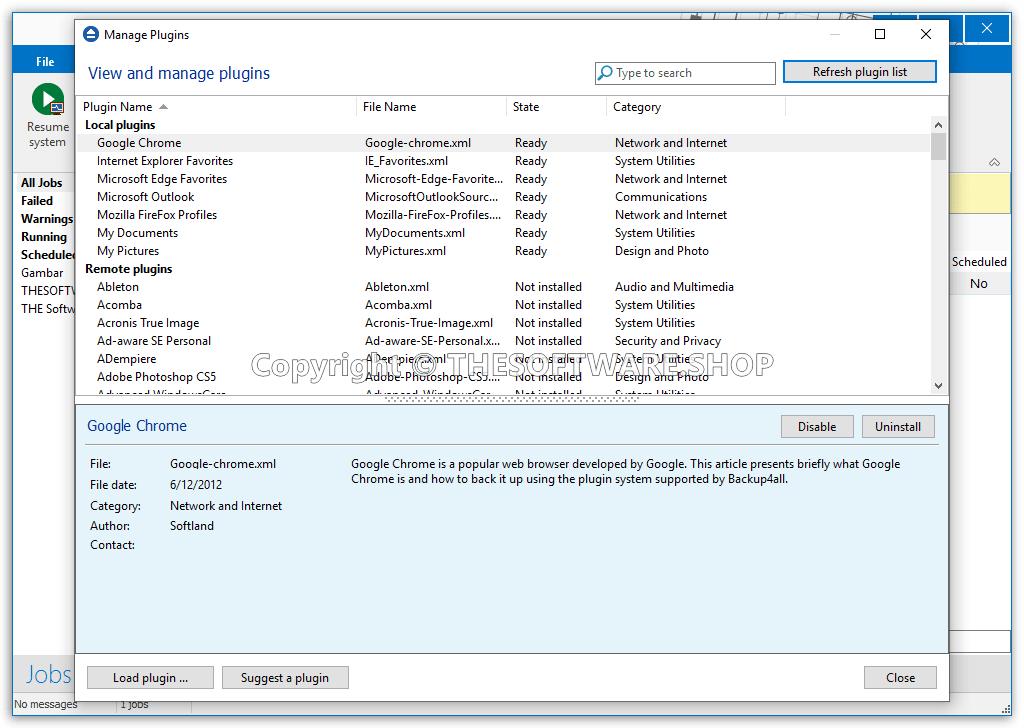This screenshot has width=1024, height=728.
Task: Click the plugin list scroll up arrow
Action: click(938, 125)
